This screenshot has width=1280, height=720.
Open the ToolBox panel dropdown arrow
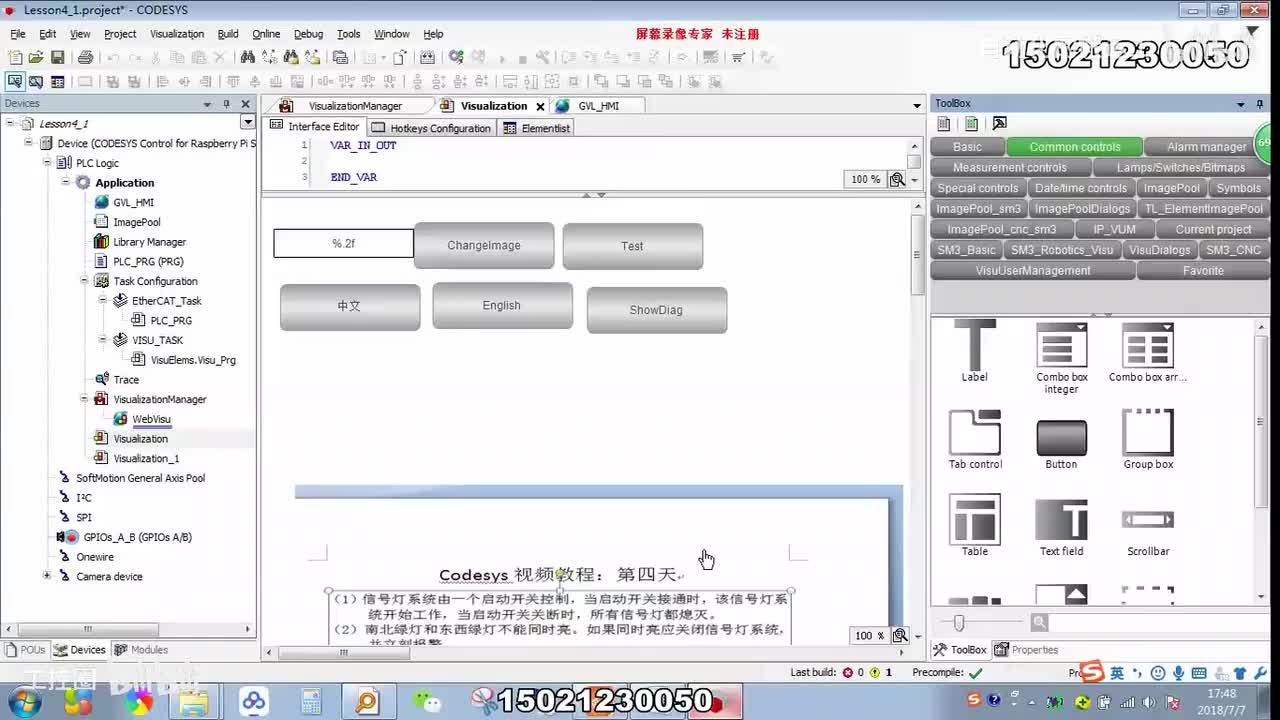[1241, 104]
